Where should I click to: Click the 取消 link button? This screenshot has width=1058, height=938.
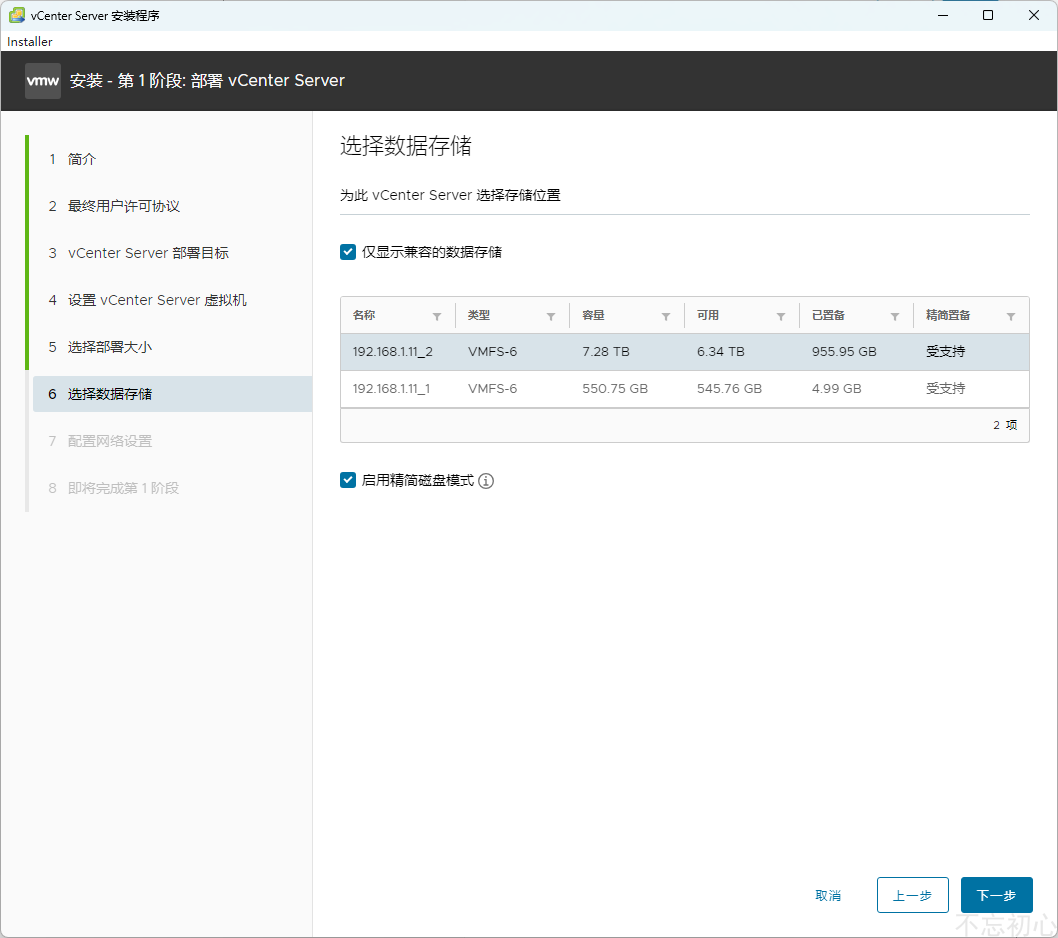coord(828,895)
